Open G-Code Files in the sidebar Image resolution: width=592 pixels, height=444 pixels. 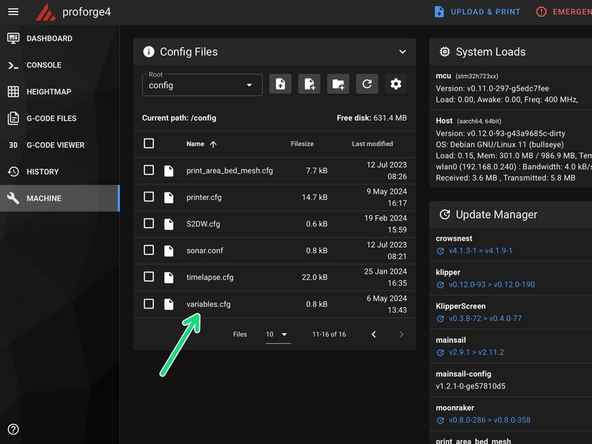click(x=60, y=118)
